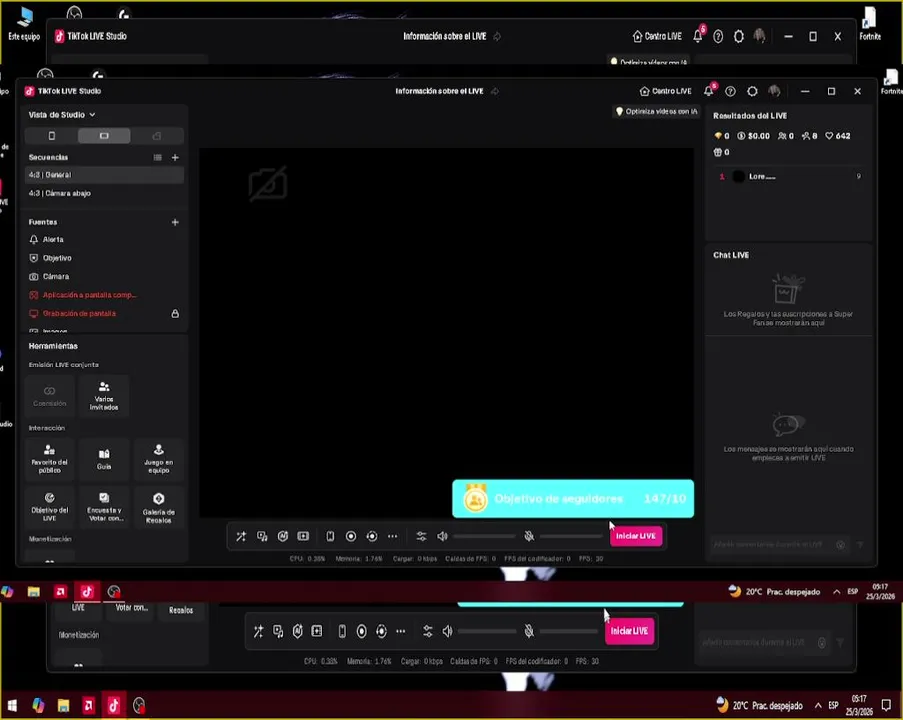The image size is (903, 720).
Task: Click the image-and-music media icon in front window toolbar
Action: [262, 536]
